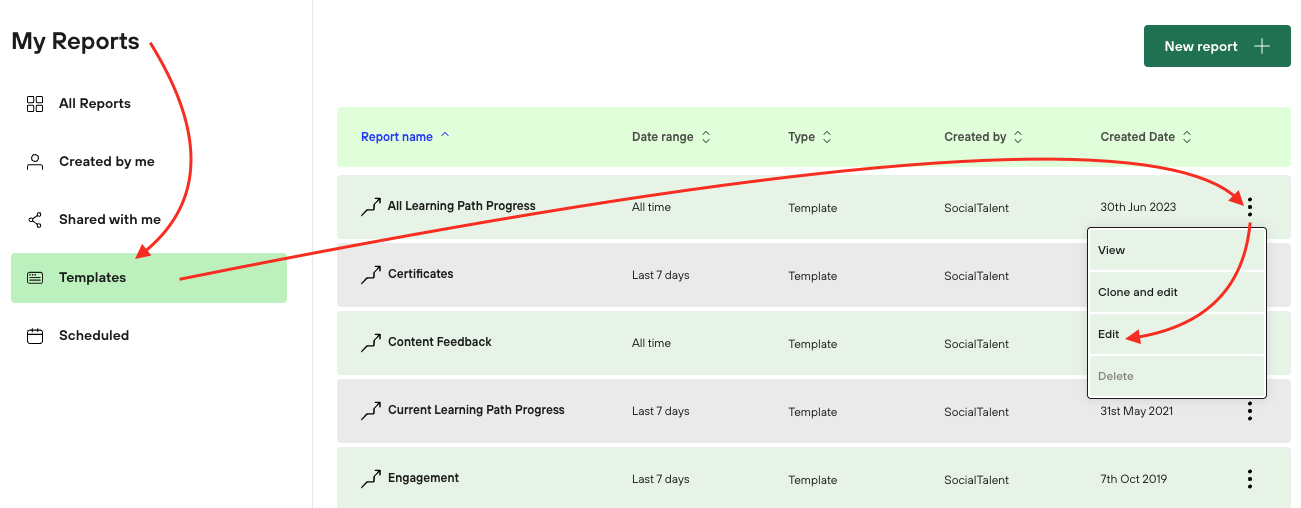Click the Shared with me share icon
1301x508 pixels.
pyautogui.click(x=35, y=220)
